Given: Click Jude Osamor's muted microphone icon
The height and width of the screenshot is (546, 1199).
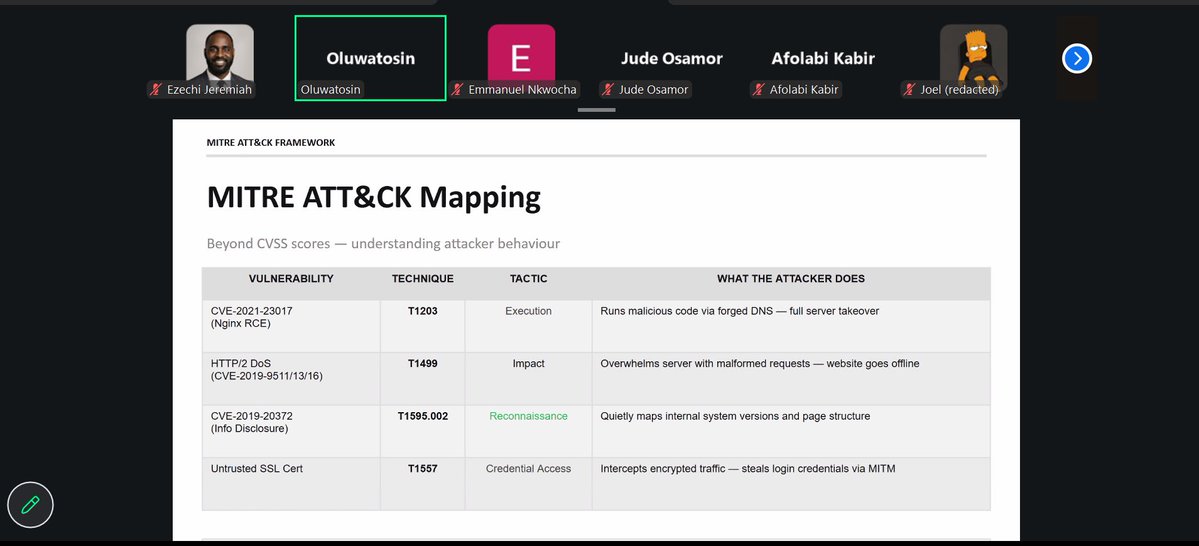Looking at the screenshot, I should (x=608, y=89).
